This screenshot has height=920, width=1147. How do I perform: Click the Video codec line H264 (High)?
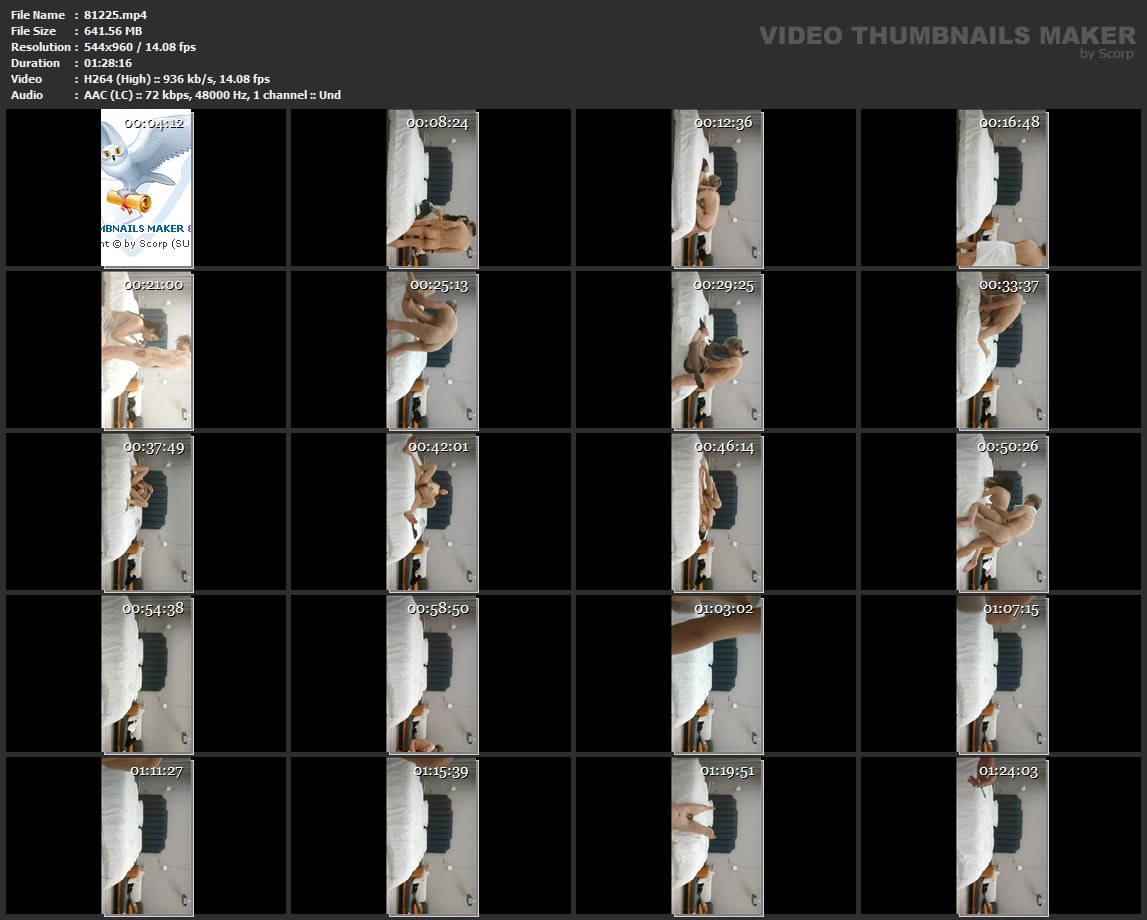[176, 79]
